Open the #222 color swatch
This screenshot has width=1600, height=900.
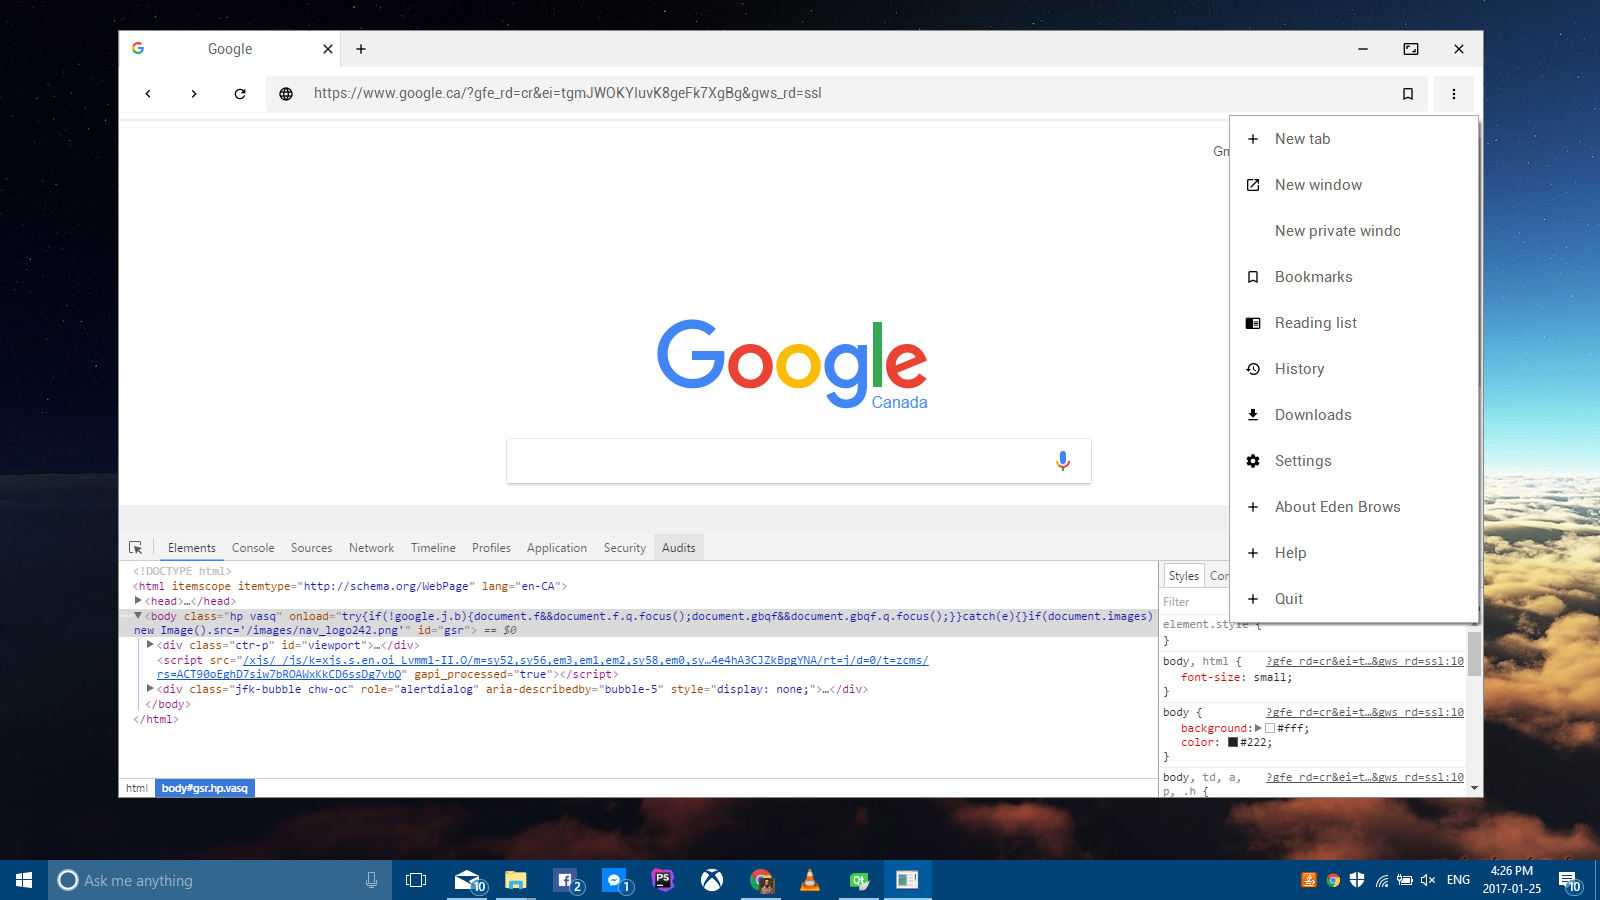click(x=1233, y=742)
